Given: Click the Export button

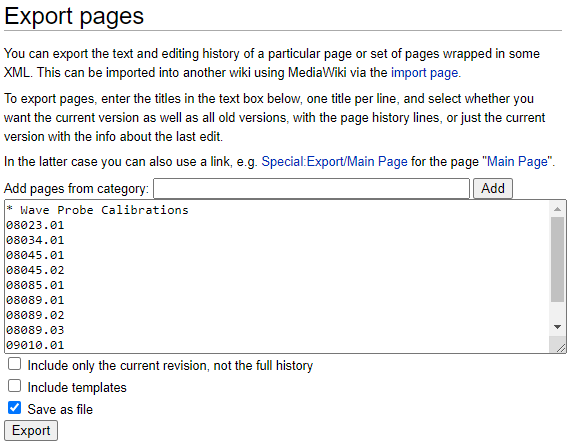Looking at the screenshot, I should click(x=31, y=430).
